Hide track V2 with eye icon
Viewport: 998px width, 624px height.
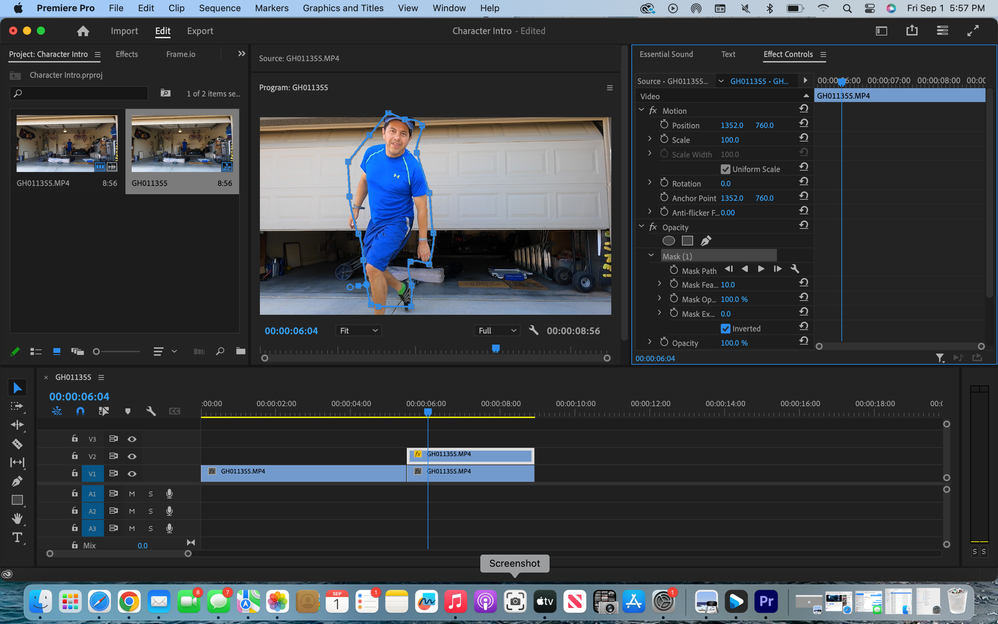click(x=132, y=456)
